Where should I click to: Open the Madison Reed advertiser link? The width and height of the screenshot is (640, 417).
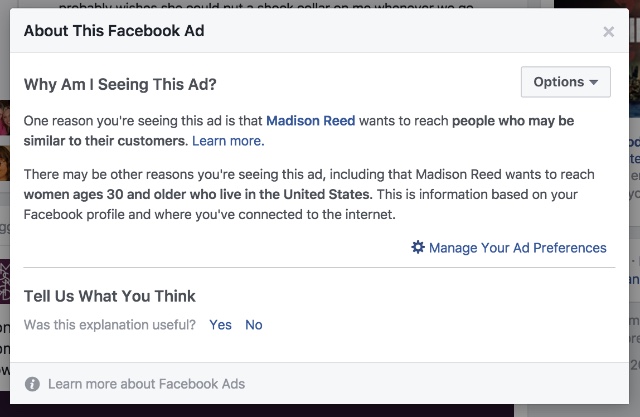click(311, 121)
